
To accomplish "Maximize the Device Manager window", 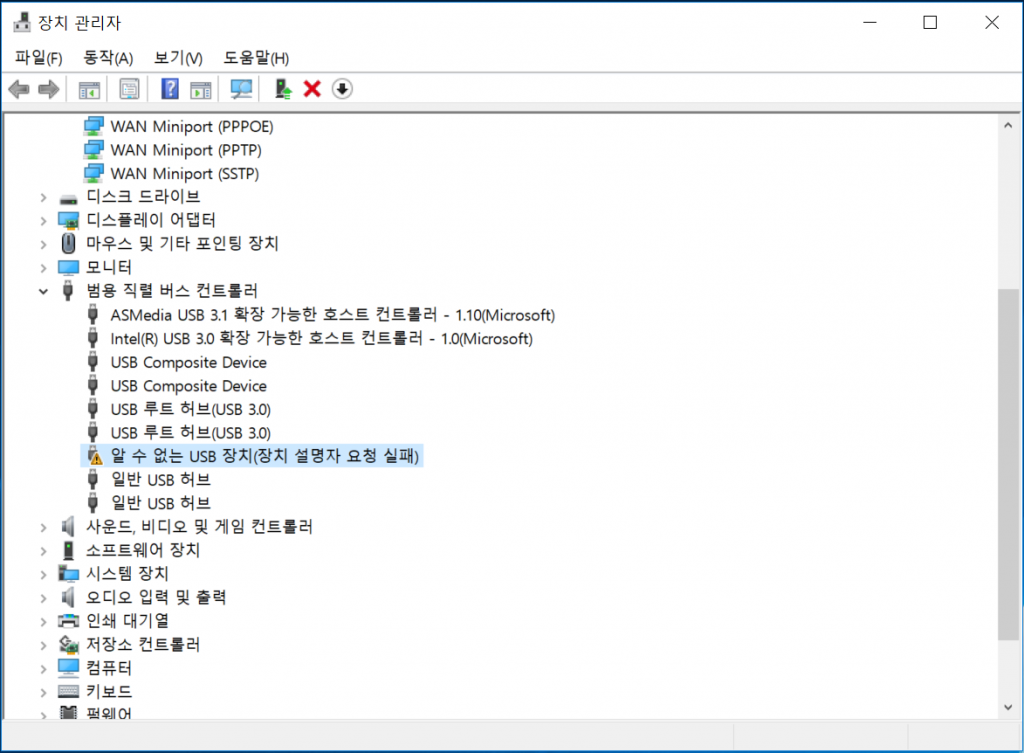I will click(x=930, y=22).
